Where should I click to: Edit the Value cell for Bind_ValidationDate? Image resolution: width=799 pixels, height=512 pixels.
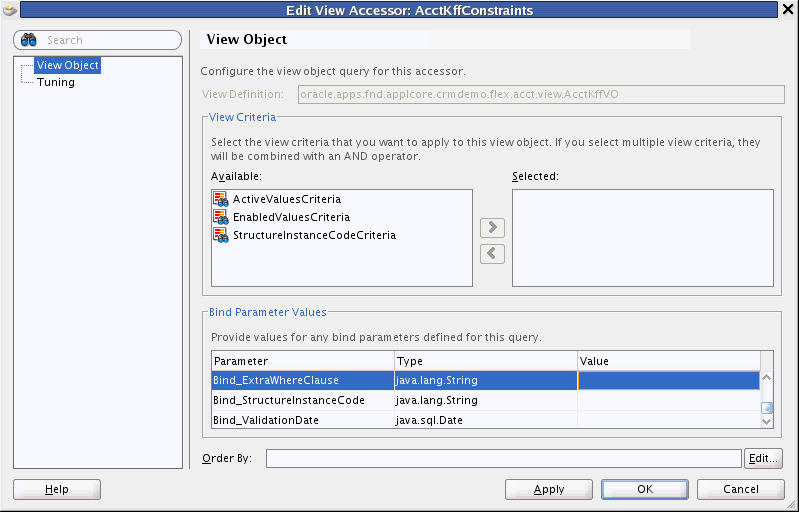[x=669, y=420]
